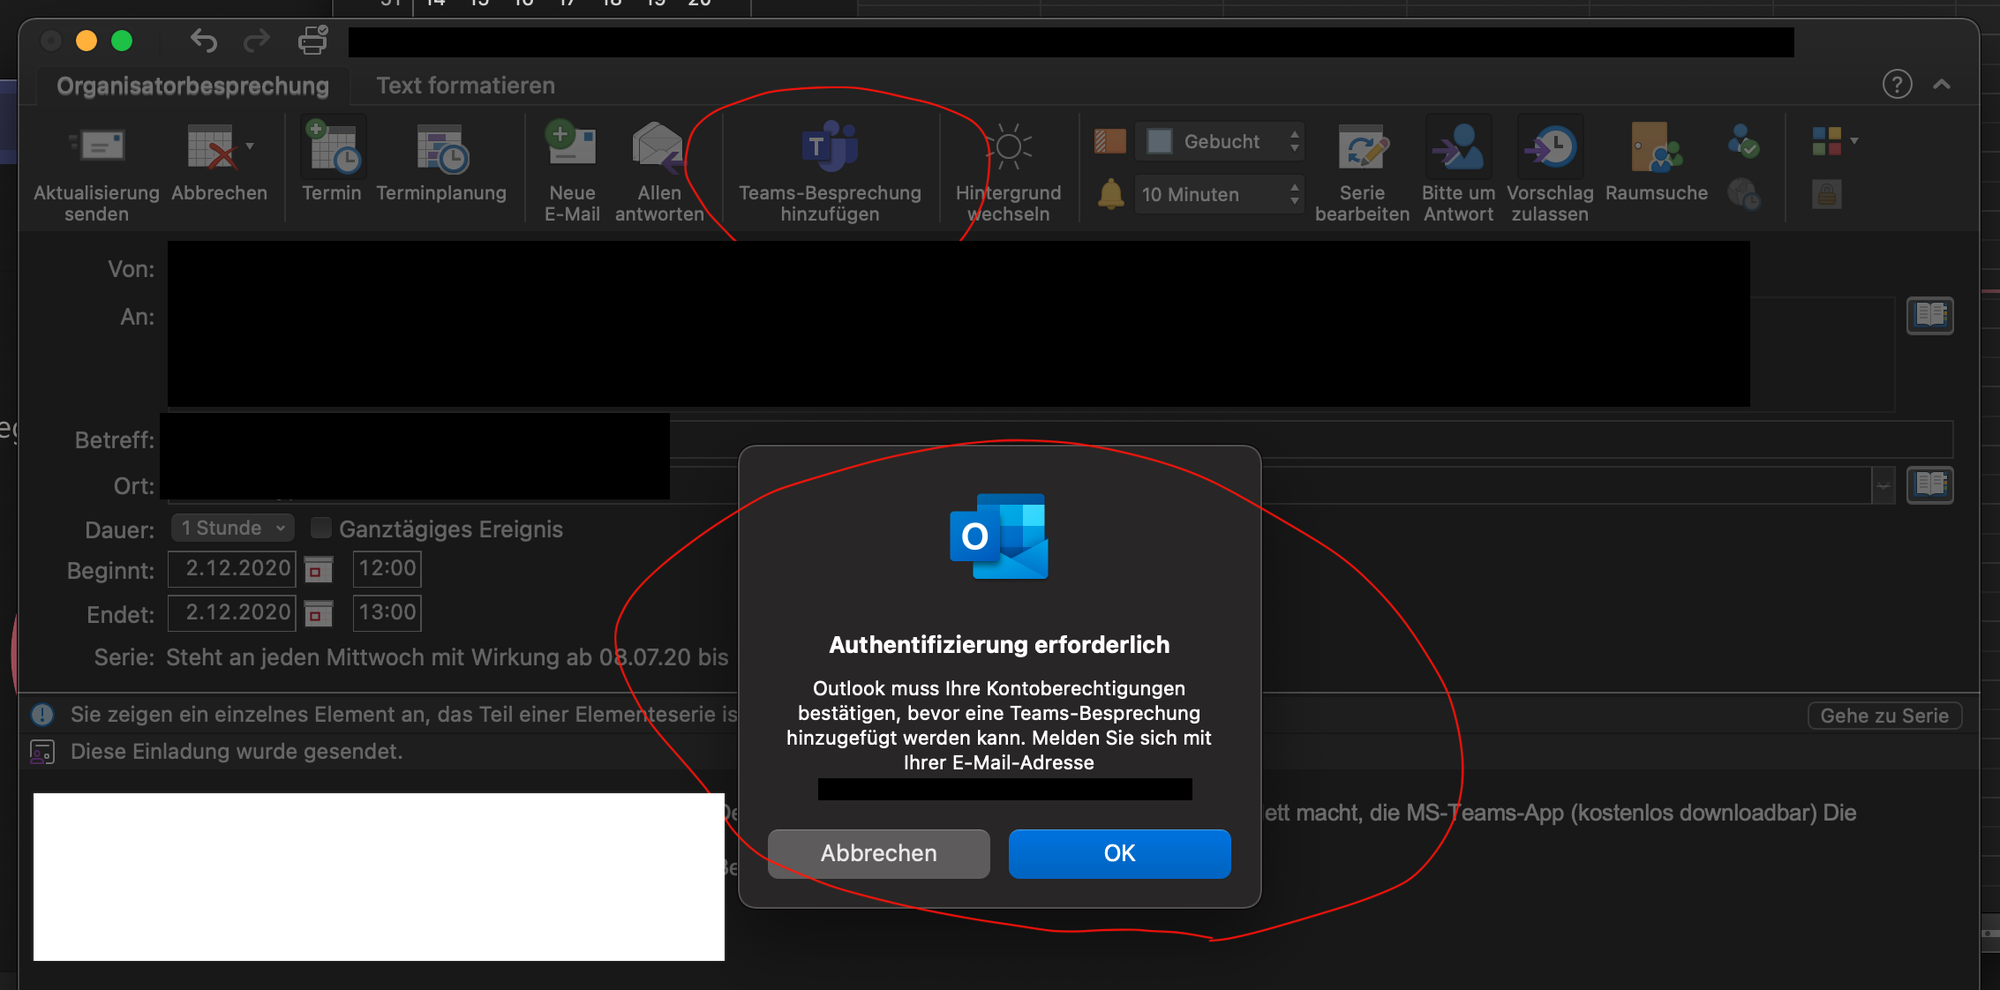Image resolution: width=2000 pixels, height=990 pixels.
Task: Check Ganztägiges Ereignis checkbox
Action: [321, 528]
